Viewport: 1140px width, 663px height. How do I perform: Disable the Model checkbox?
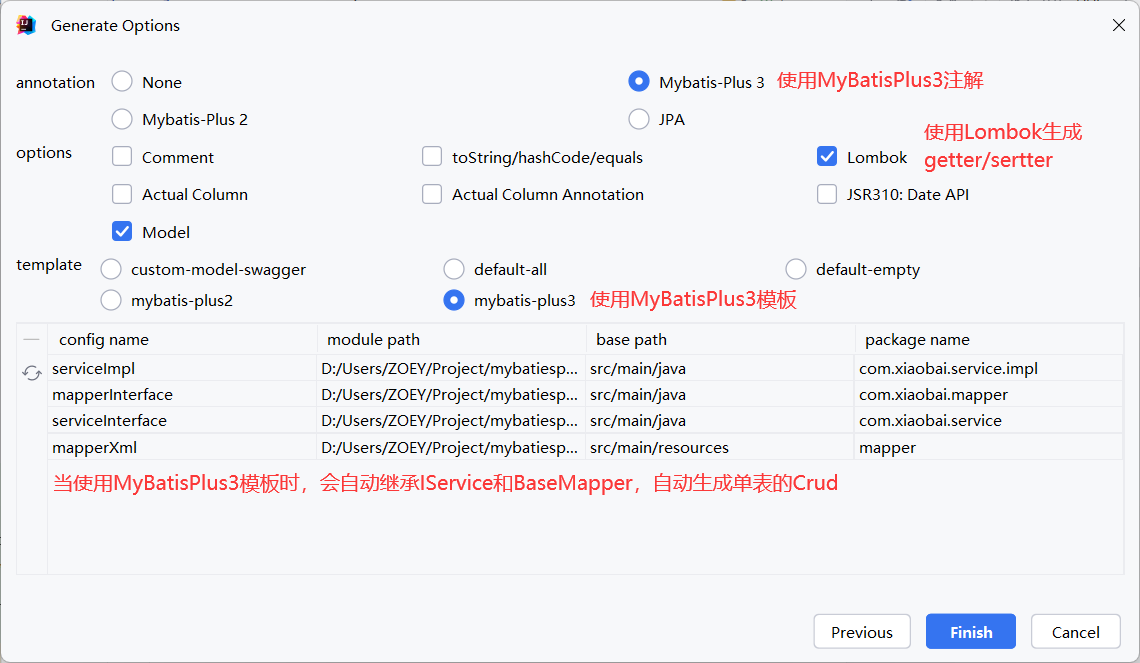(122, 231)
